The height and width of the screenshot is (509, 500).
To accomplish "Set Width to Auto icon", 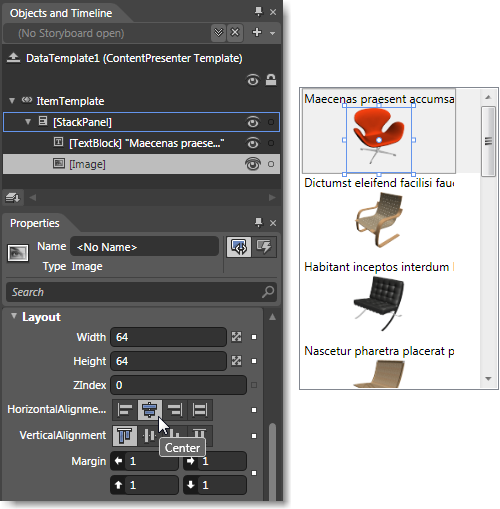I will (x=236, y=337).
